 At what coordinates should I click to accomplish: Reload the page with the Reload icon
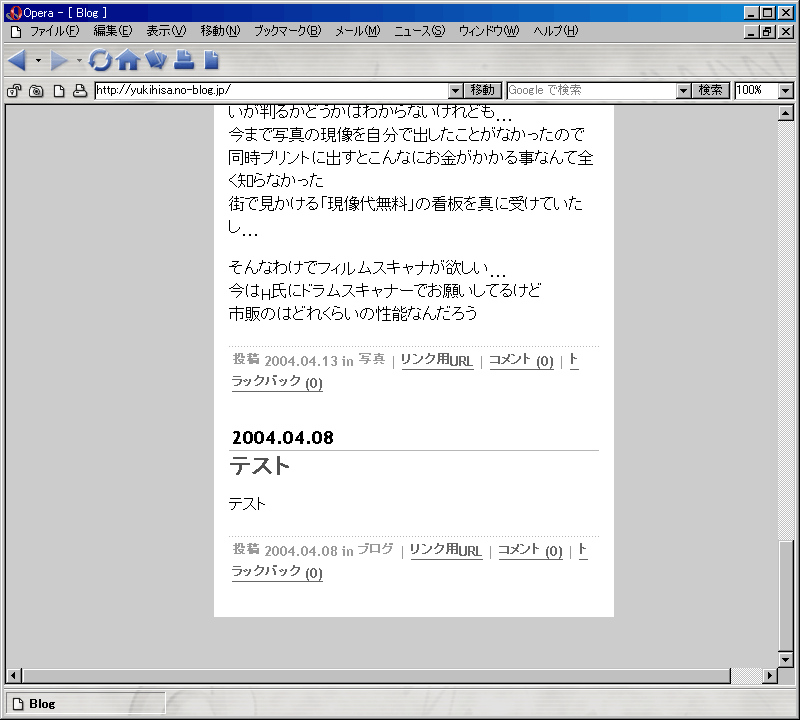100,60
